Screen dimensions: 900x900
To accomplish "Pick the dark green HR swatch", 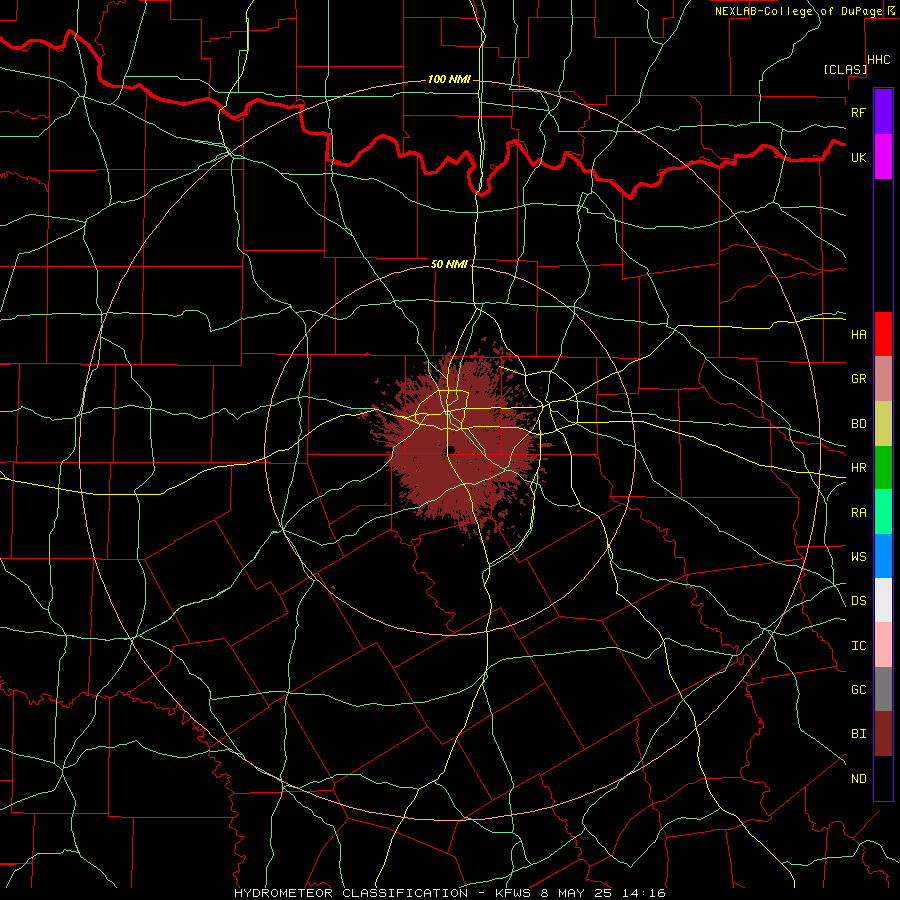I will pyautogui.click(x=883, y=467).
